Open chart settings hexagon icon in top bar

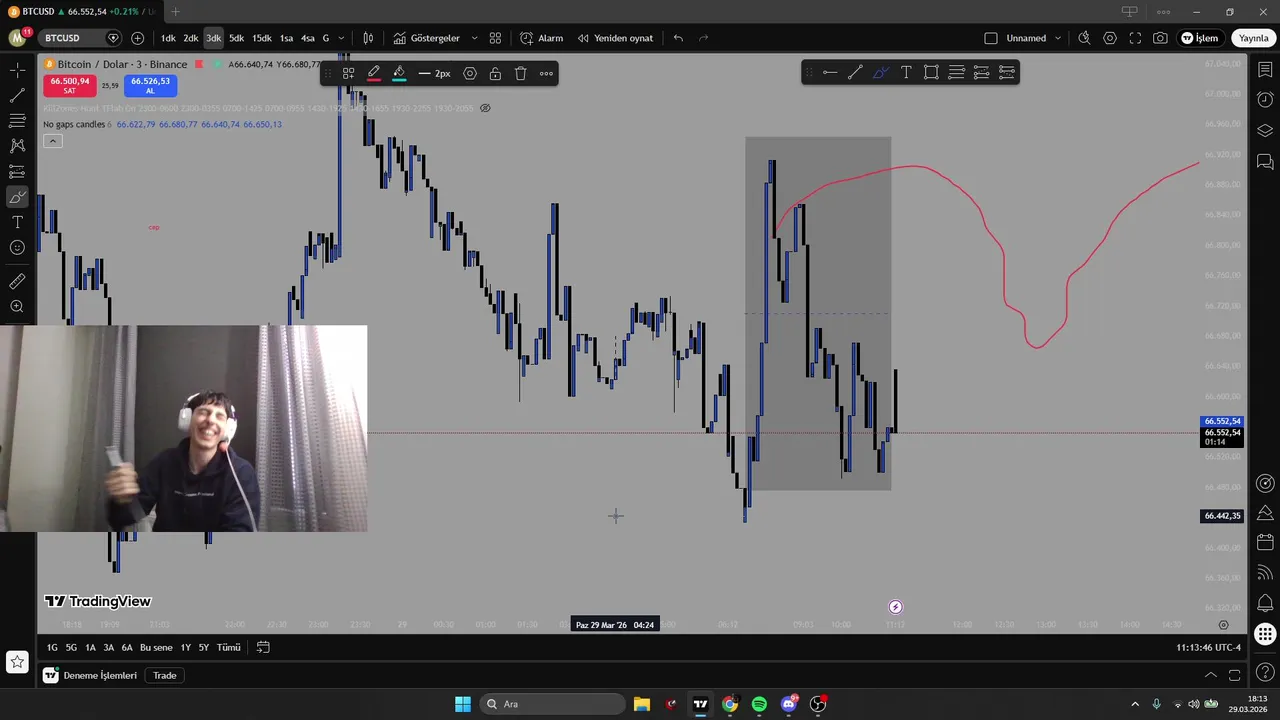click(1110, 38)
